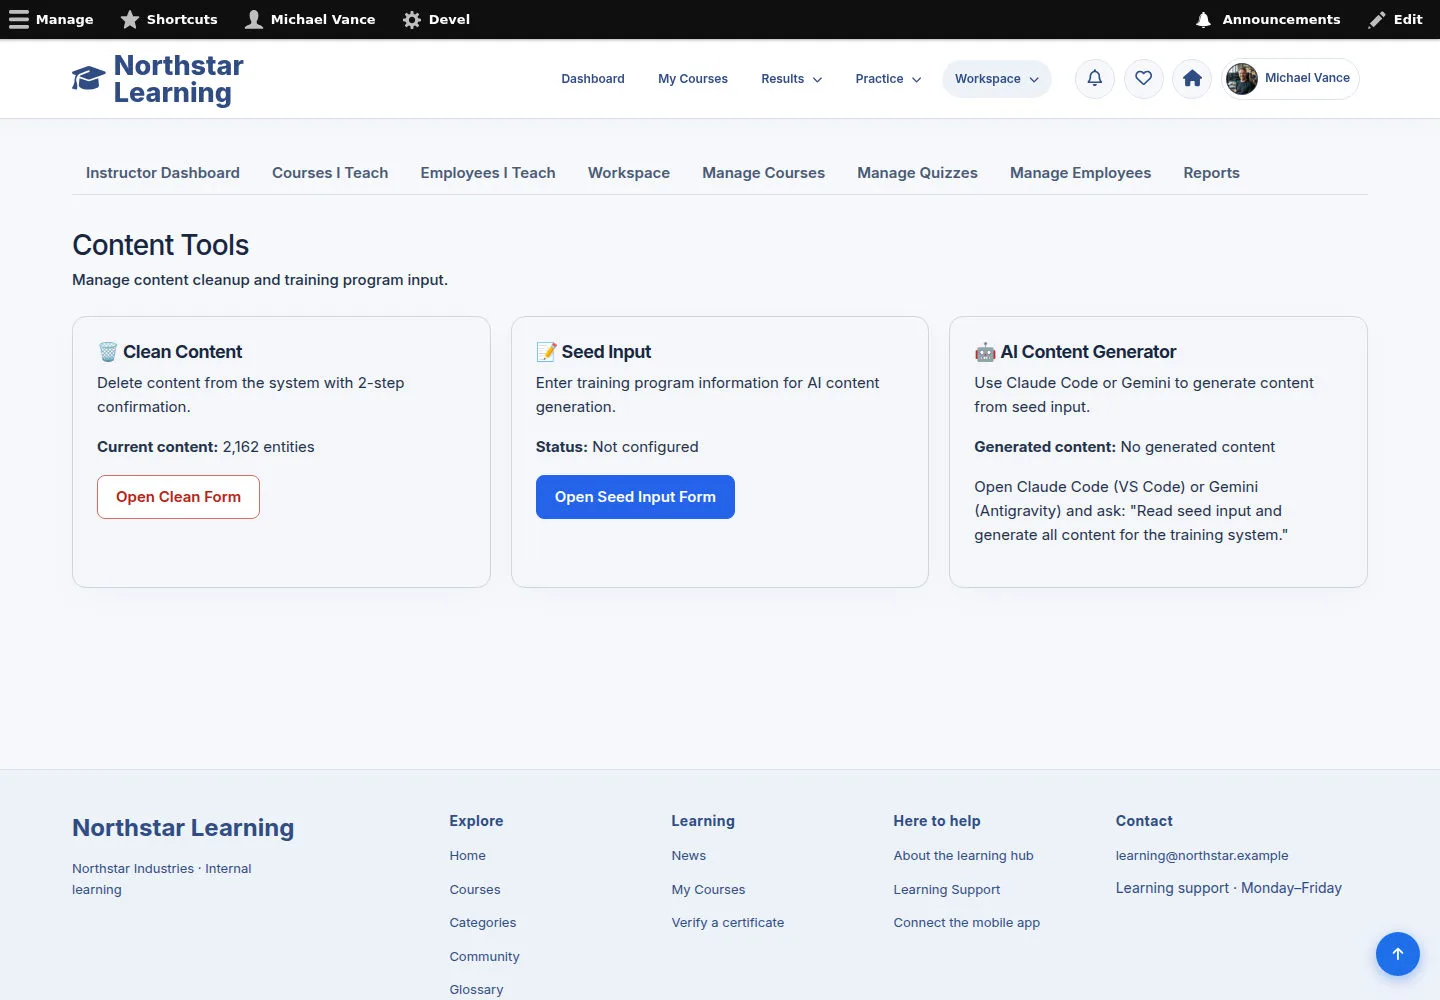Open My Courses in the footer
Viewport: 1440px width, 1000px height.
[x=709, y=890]
